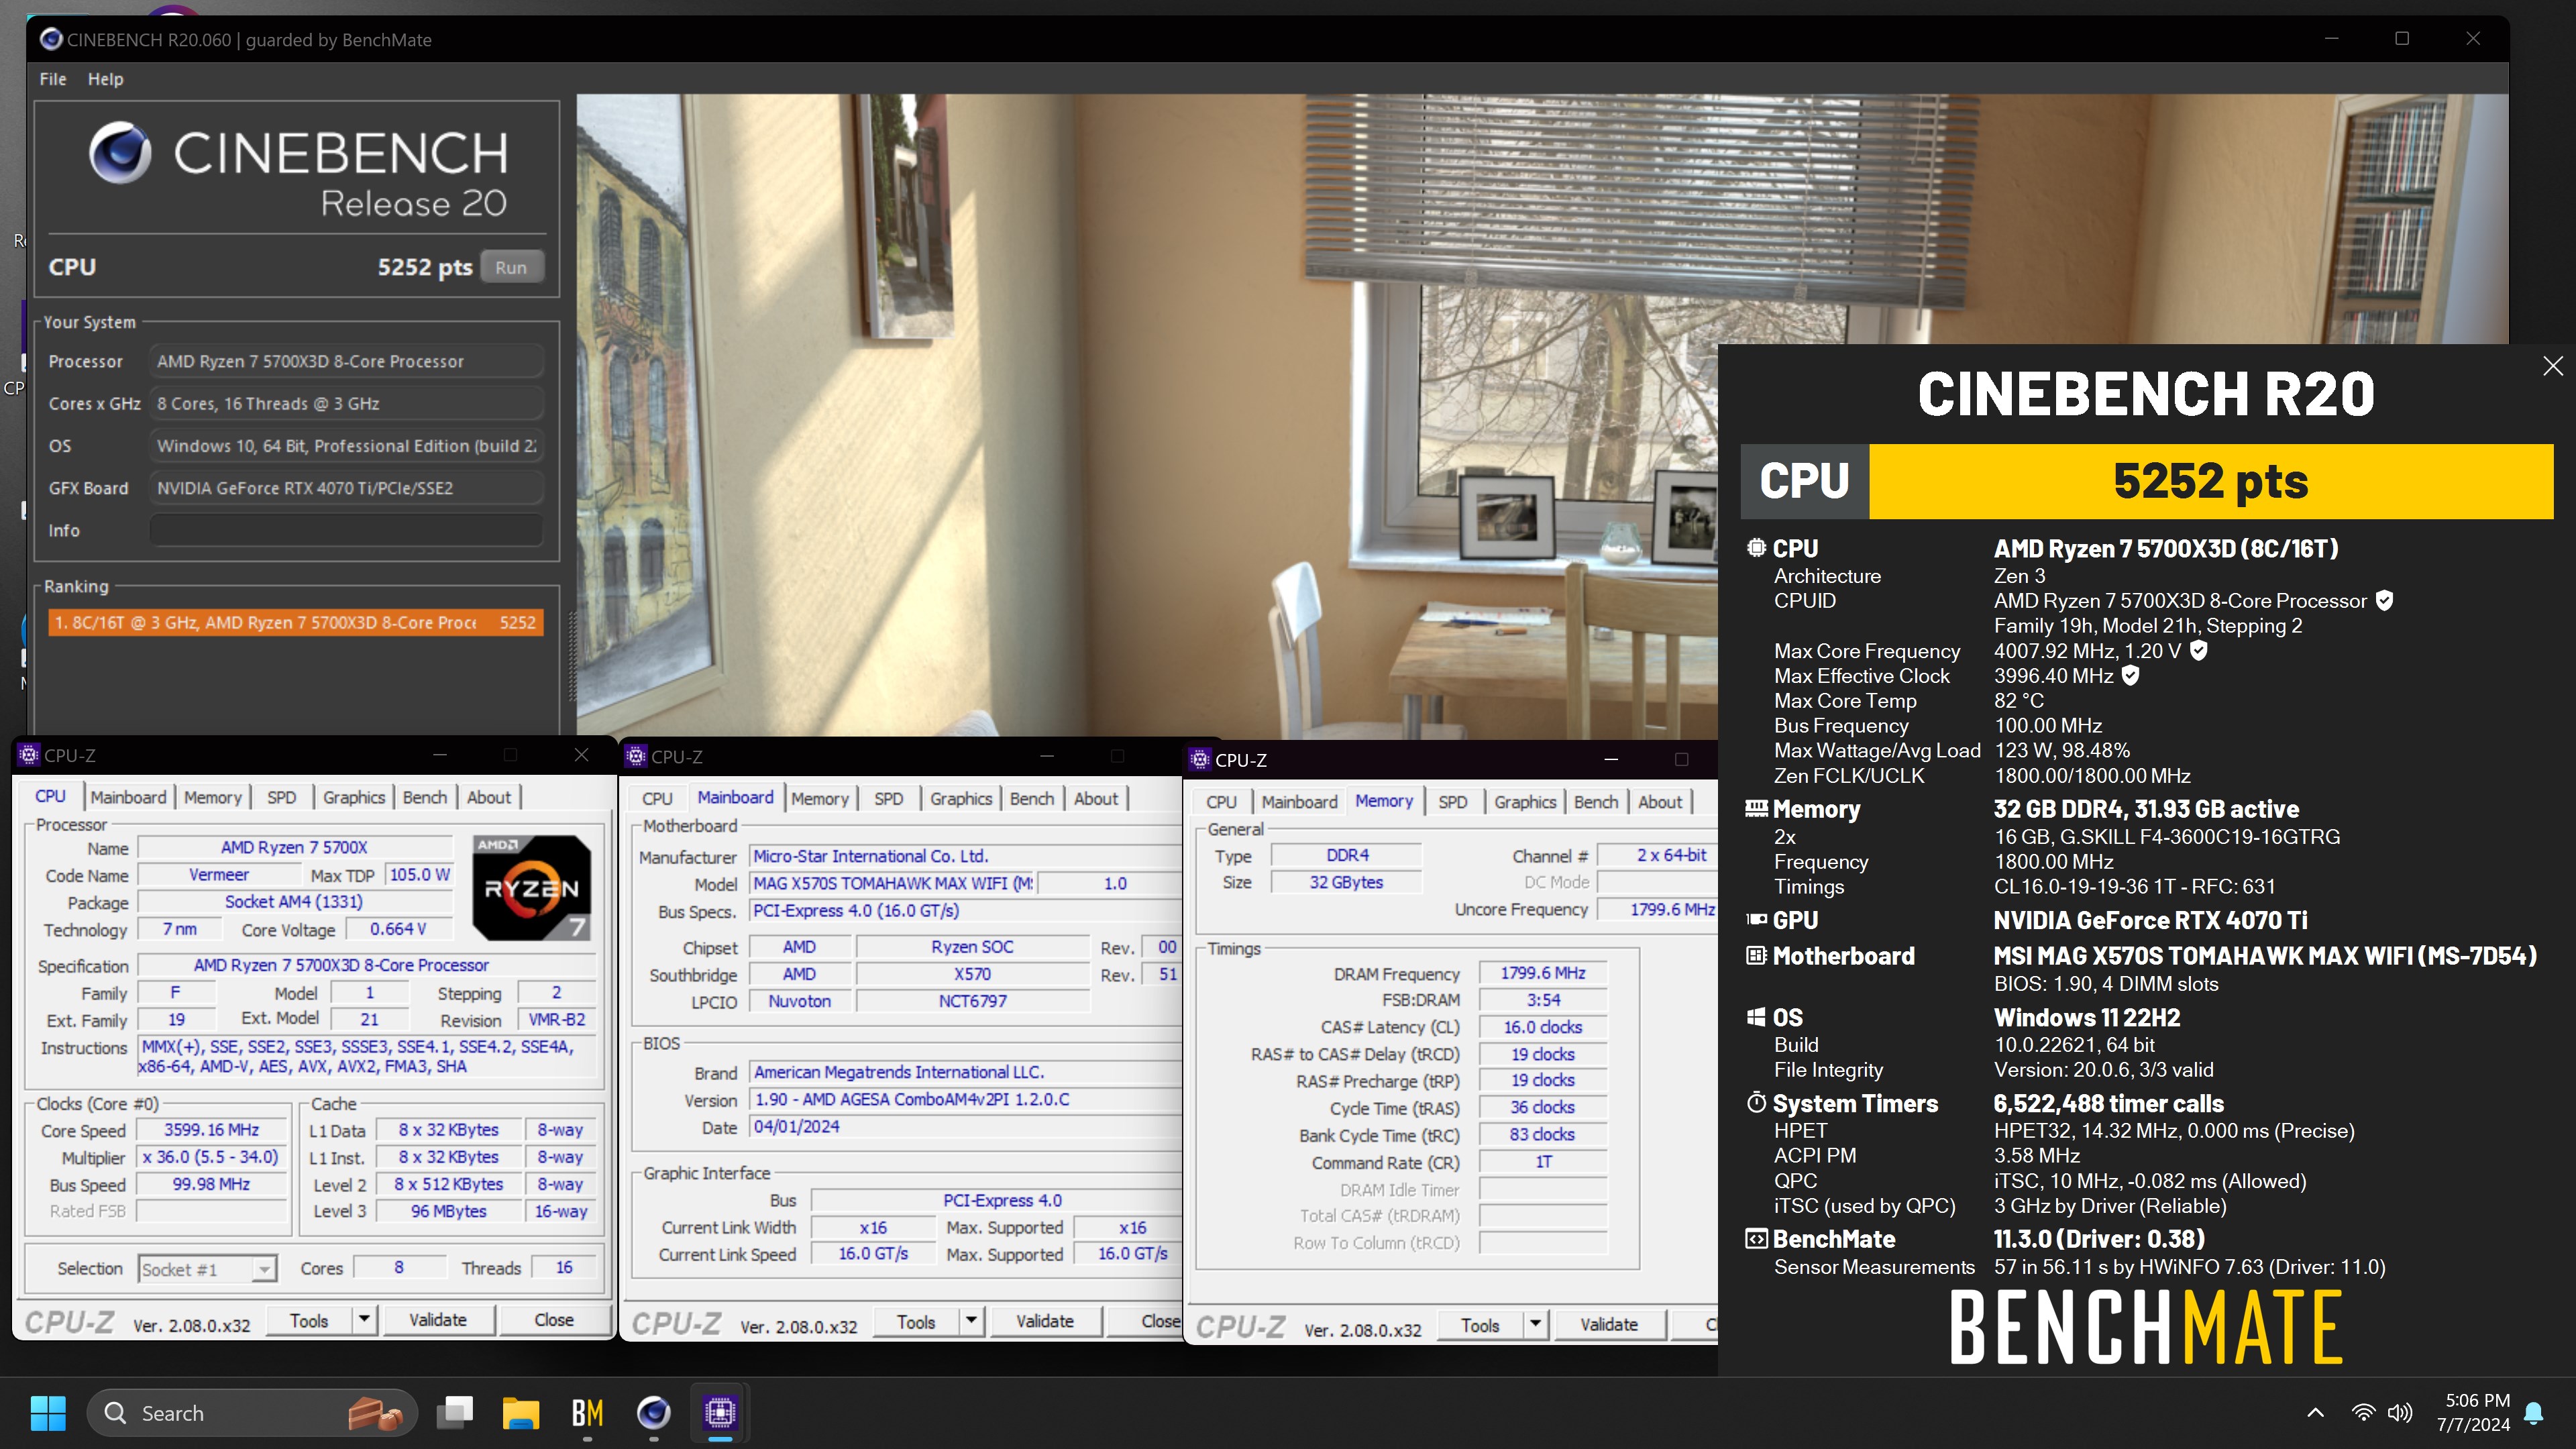The height and width of the screenshot is (1449, 2576).
Task: Click BIOS version 1.90 AGESA field
Action: (964, 1099)
